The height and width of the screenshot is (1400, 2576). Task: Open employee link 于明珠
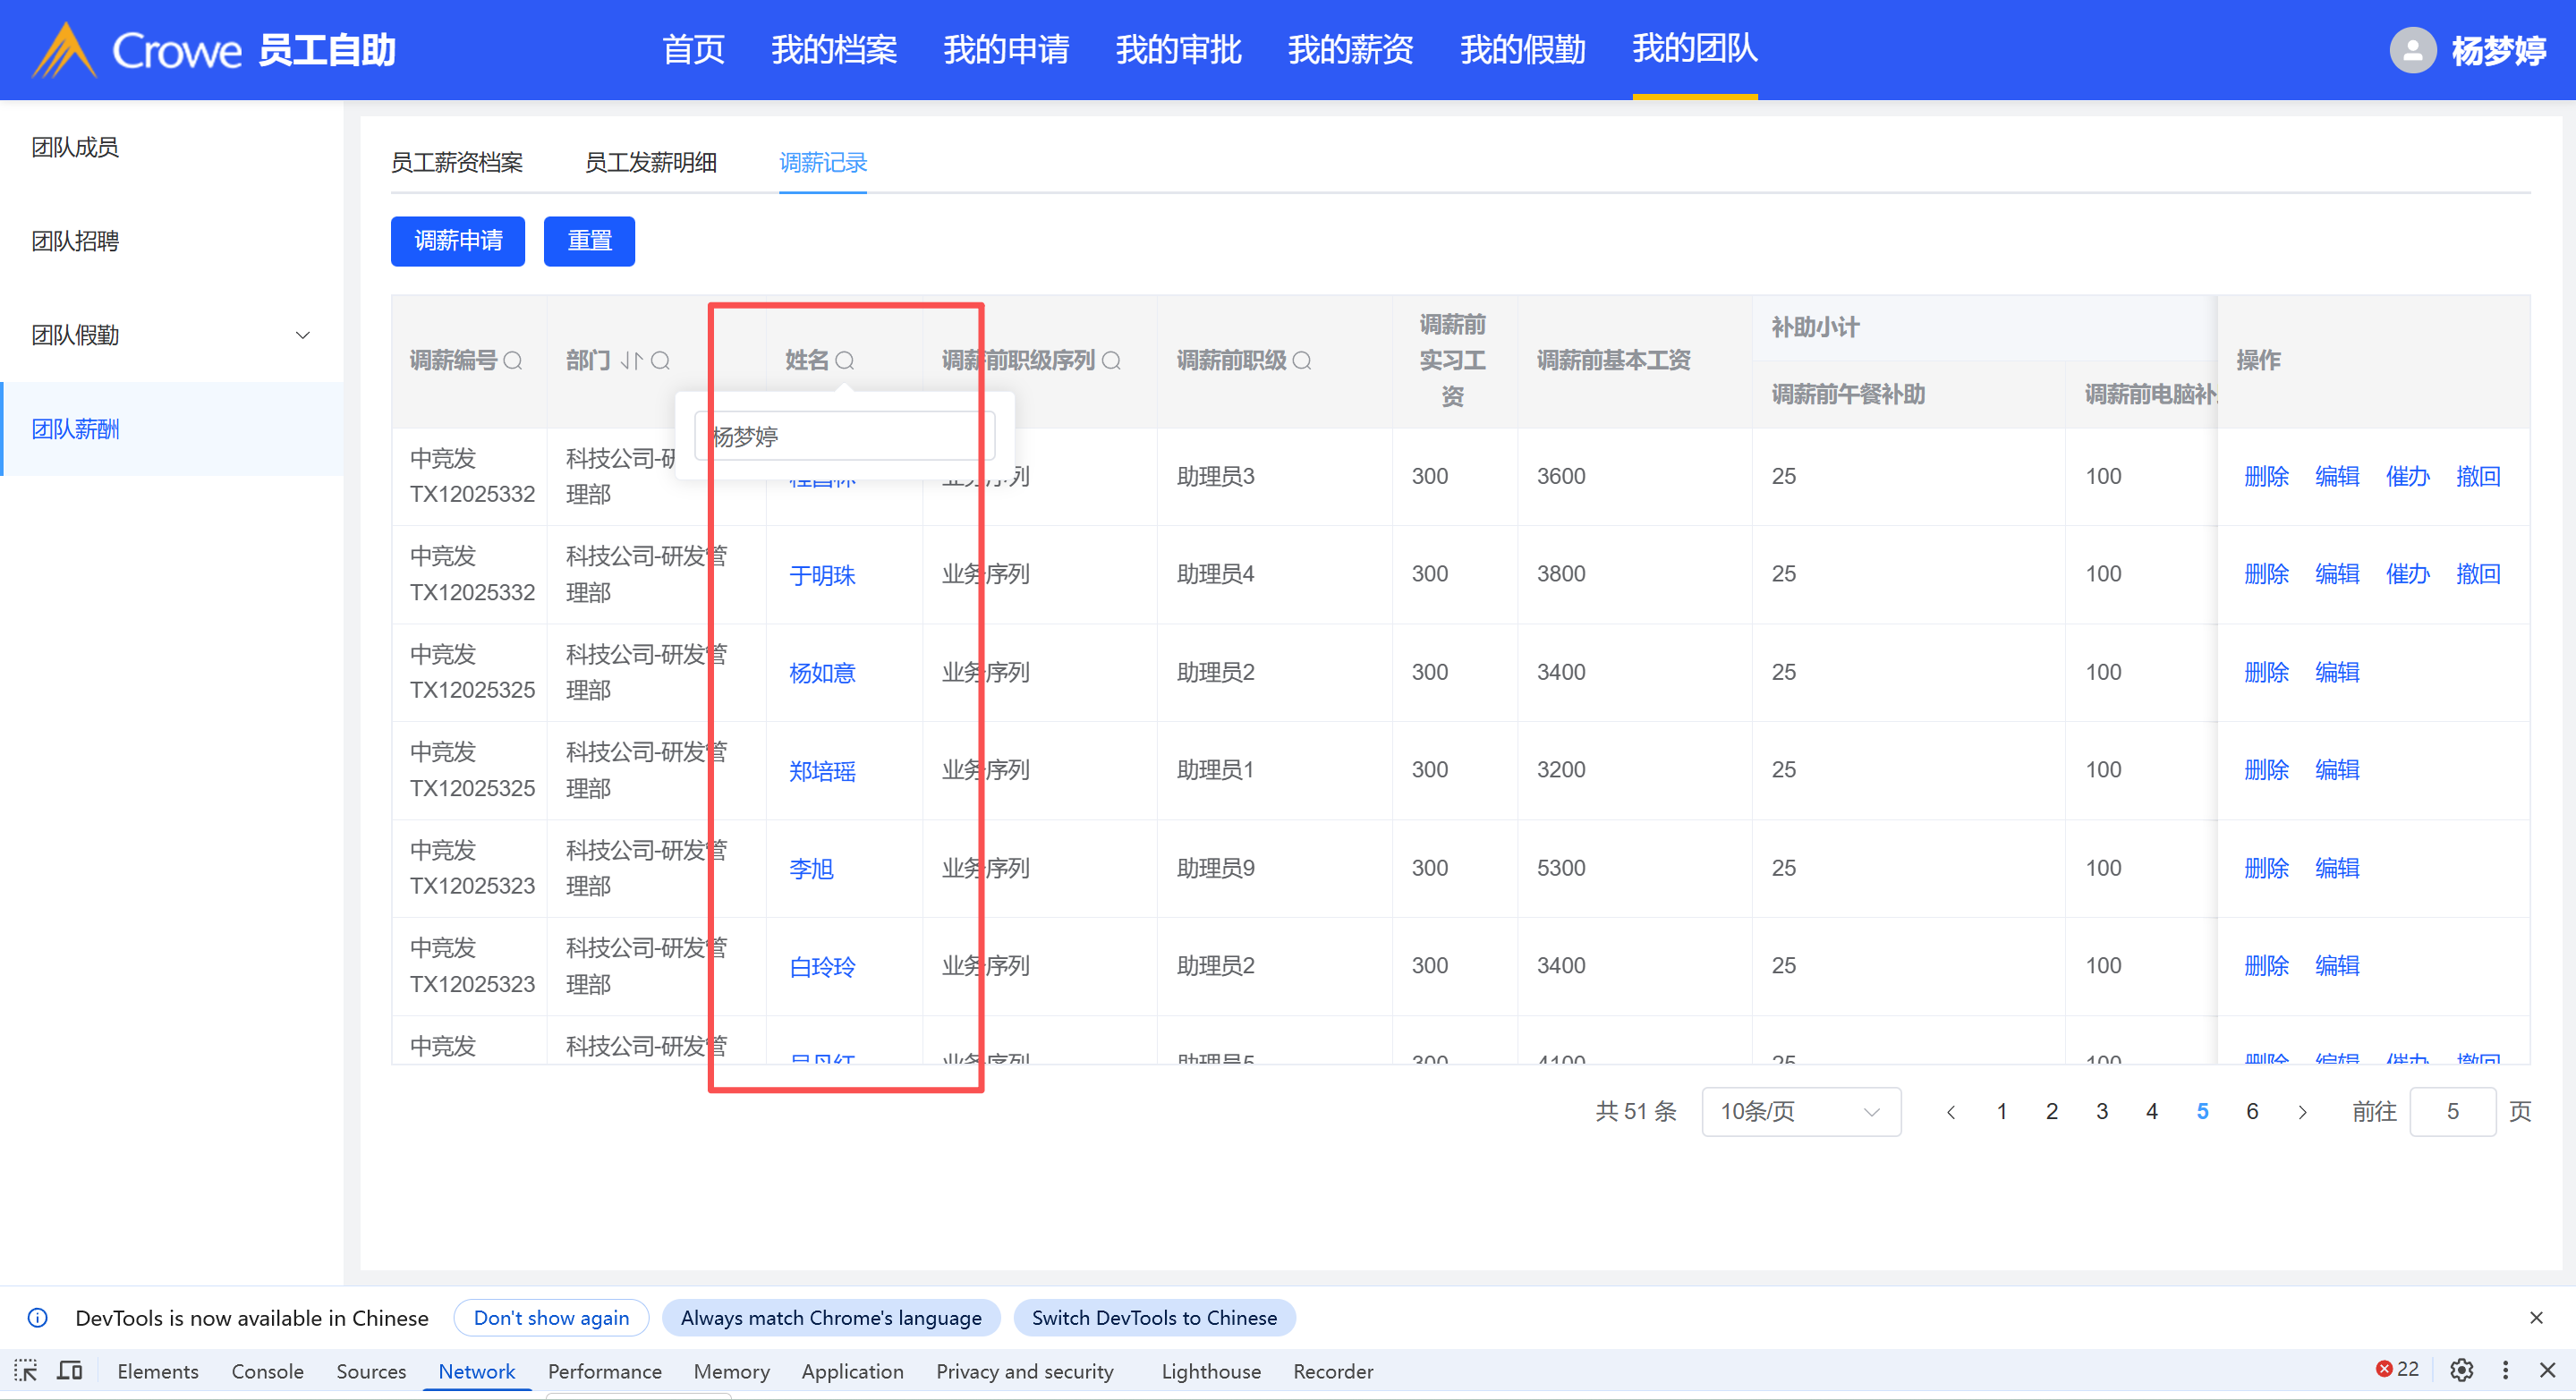pos(822,575)
